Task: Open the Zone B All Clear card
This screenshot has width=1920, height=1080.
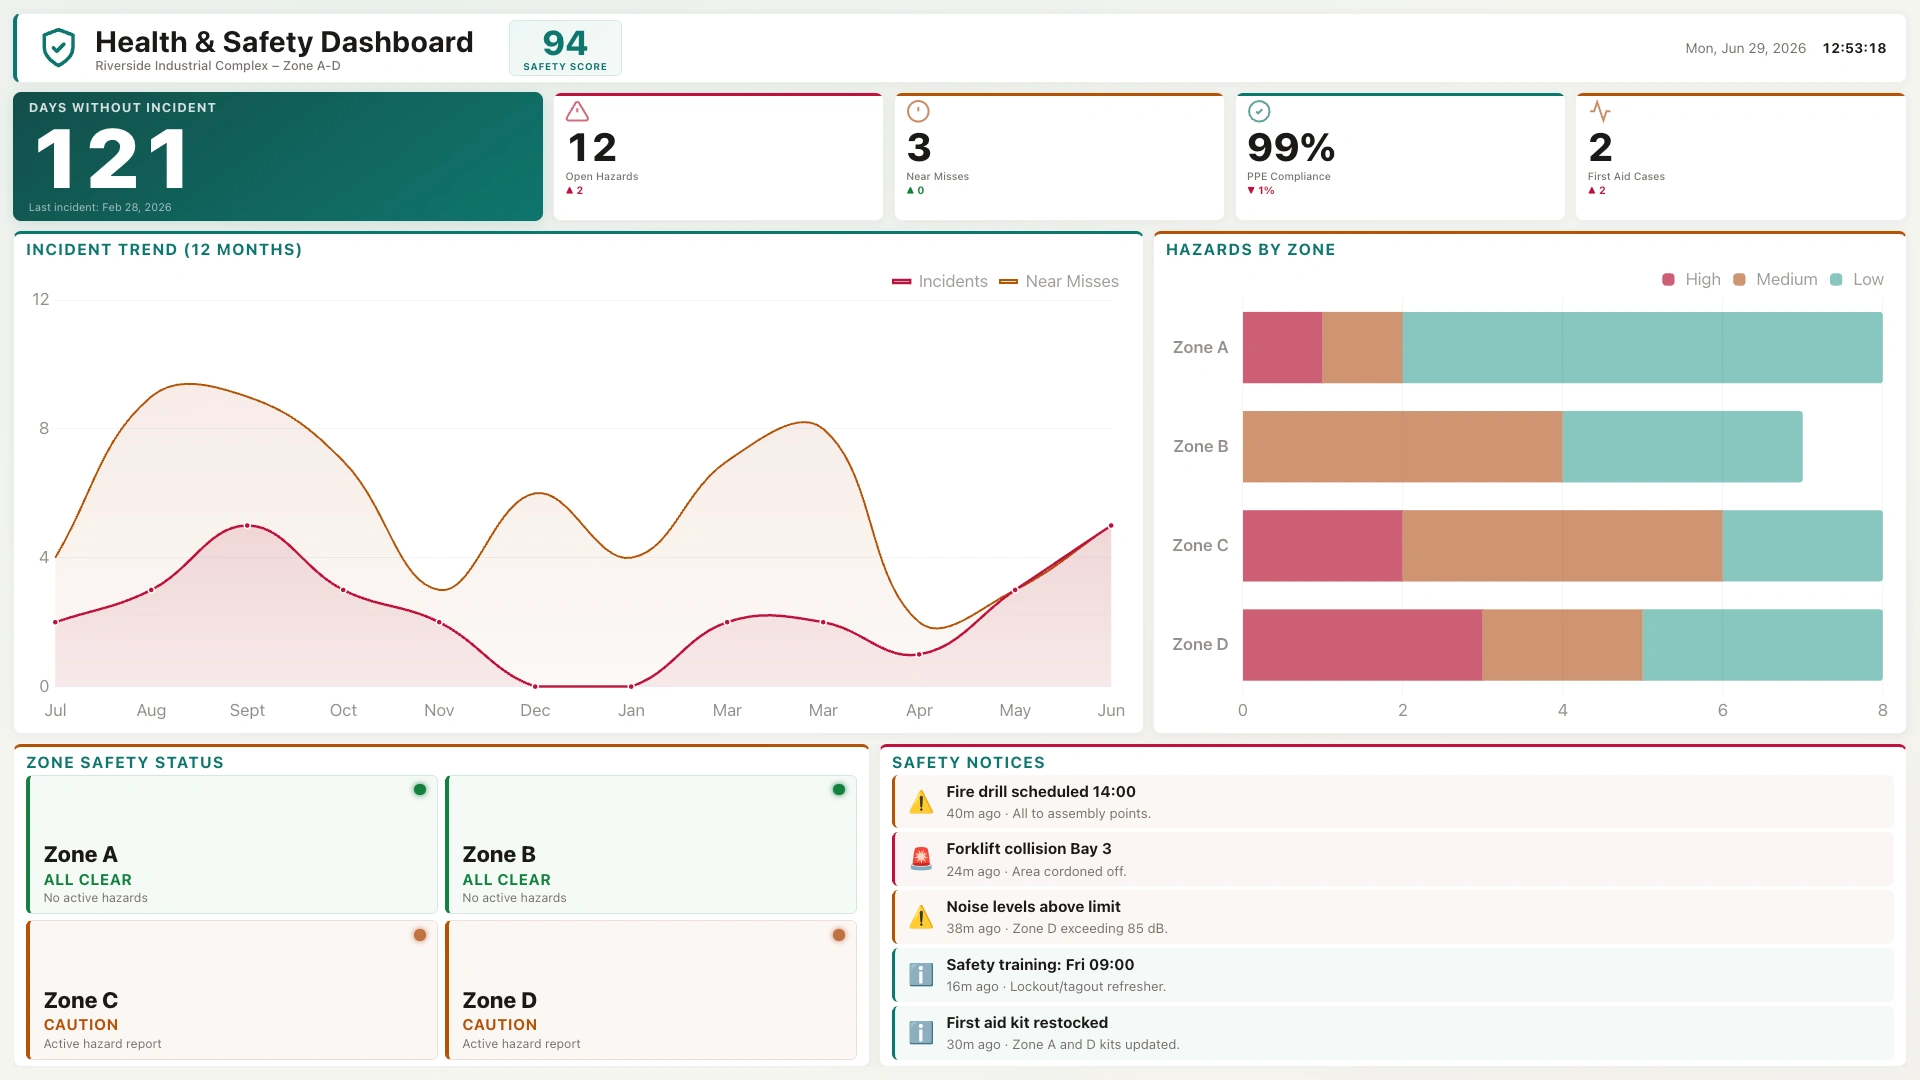Action: [651, 845]
